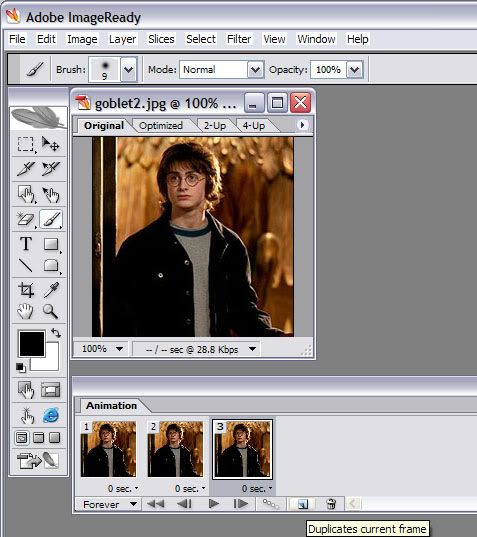Click the rollover preview hand icon
The width and height of the screenshot is (477, 537).
(27, 416)
